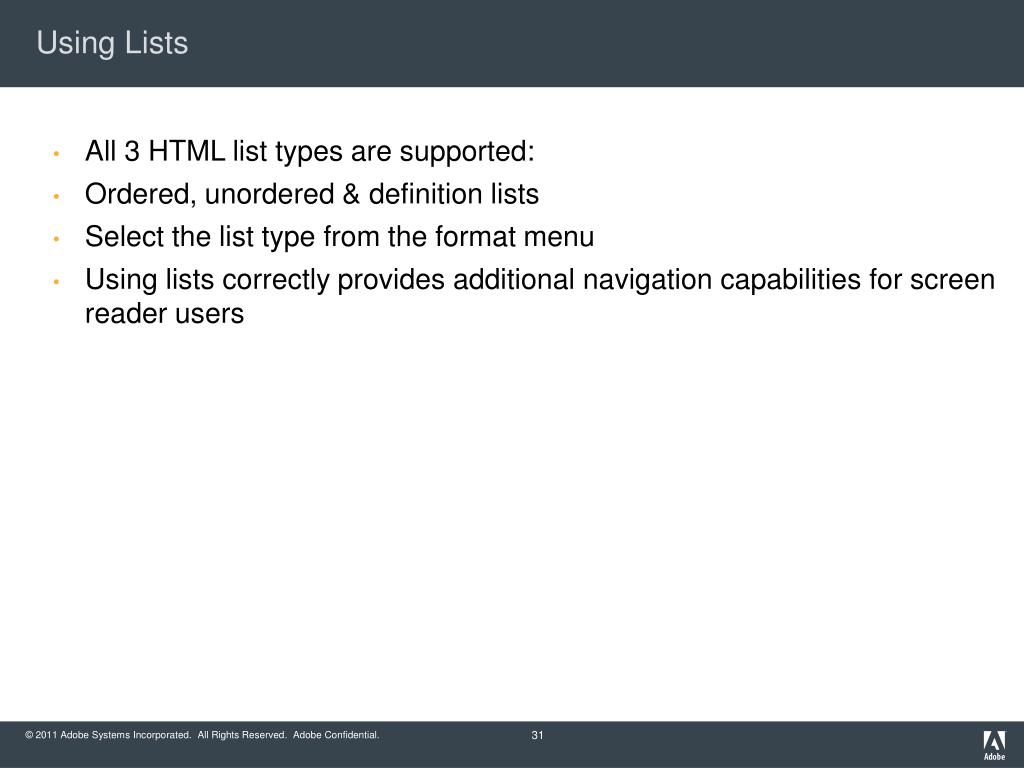This screenshot has width=1024, height=768.
Task: Click slide number 31 in footer
Action: click(537, 735)
